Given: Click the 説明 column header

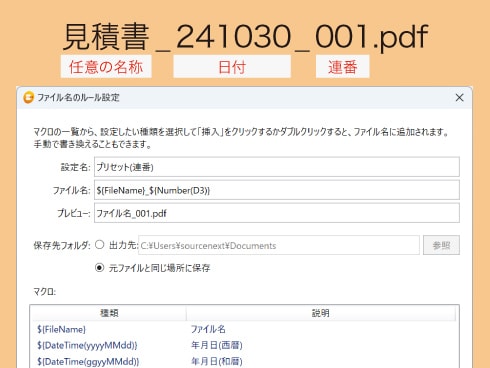Looking at the screenshot, I should pos(321,313).
